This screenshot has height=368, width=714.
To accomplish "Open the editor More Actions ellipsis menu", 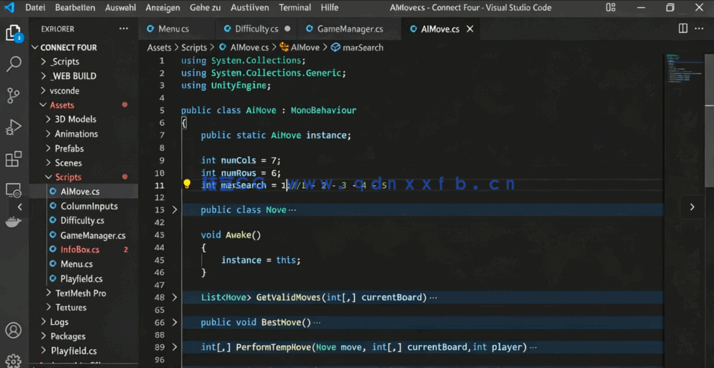I will pyautogui.click(x=699, y=29).
